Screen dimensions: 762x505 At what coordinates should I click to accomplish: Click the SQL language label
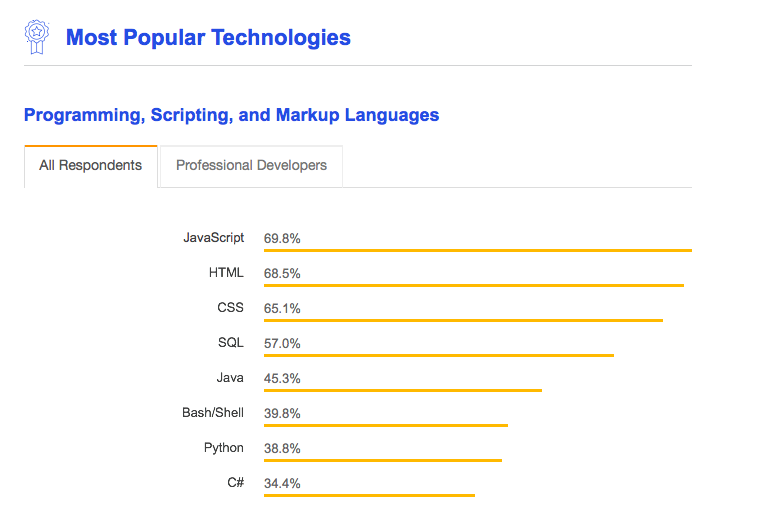click(230, 343)
